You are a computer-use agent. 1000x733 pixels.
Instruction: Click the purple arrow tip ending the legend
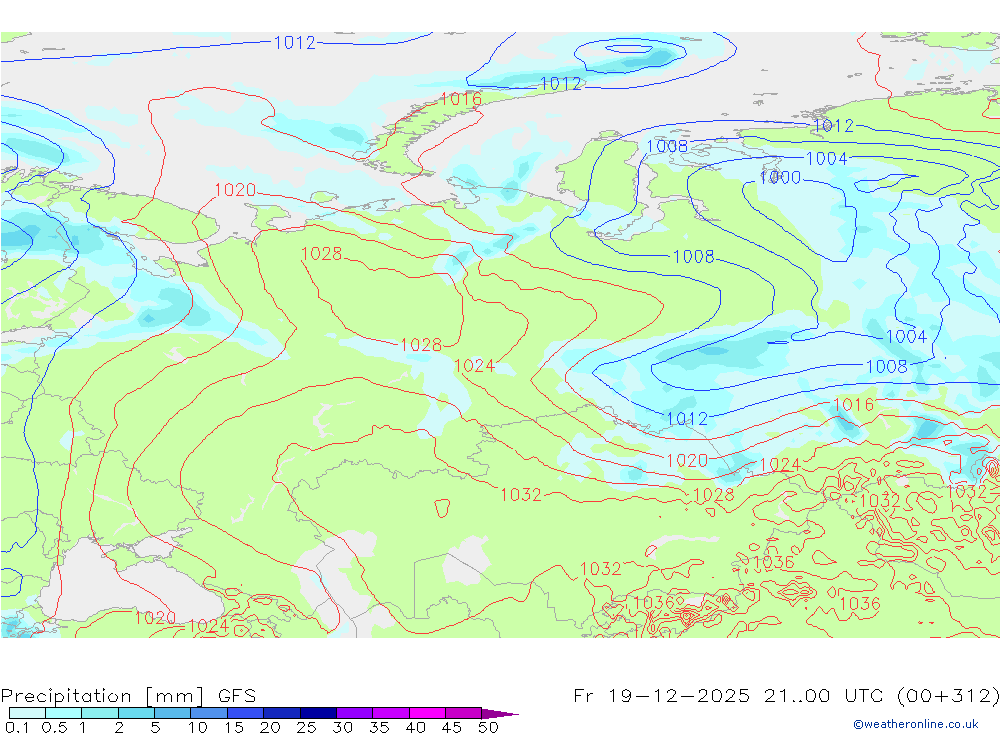tap(500, 714)
